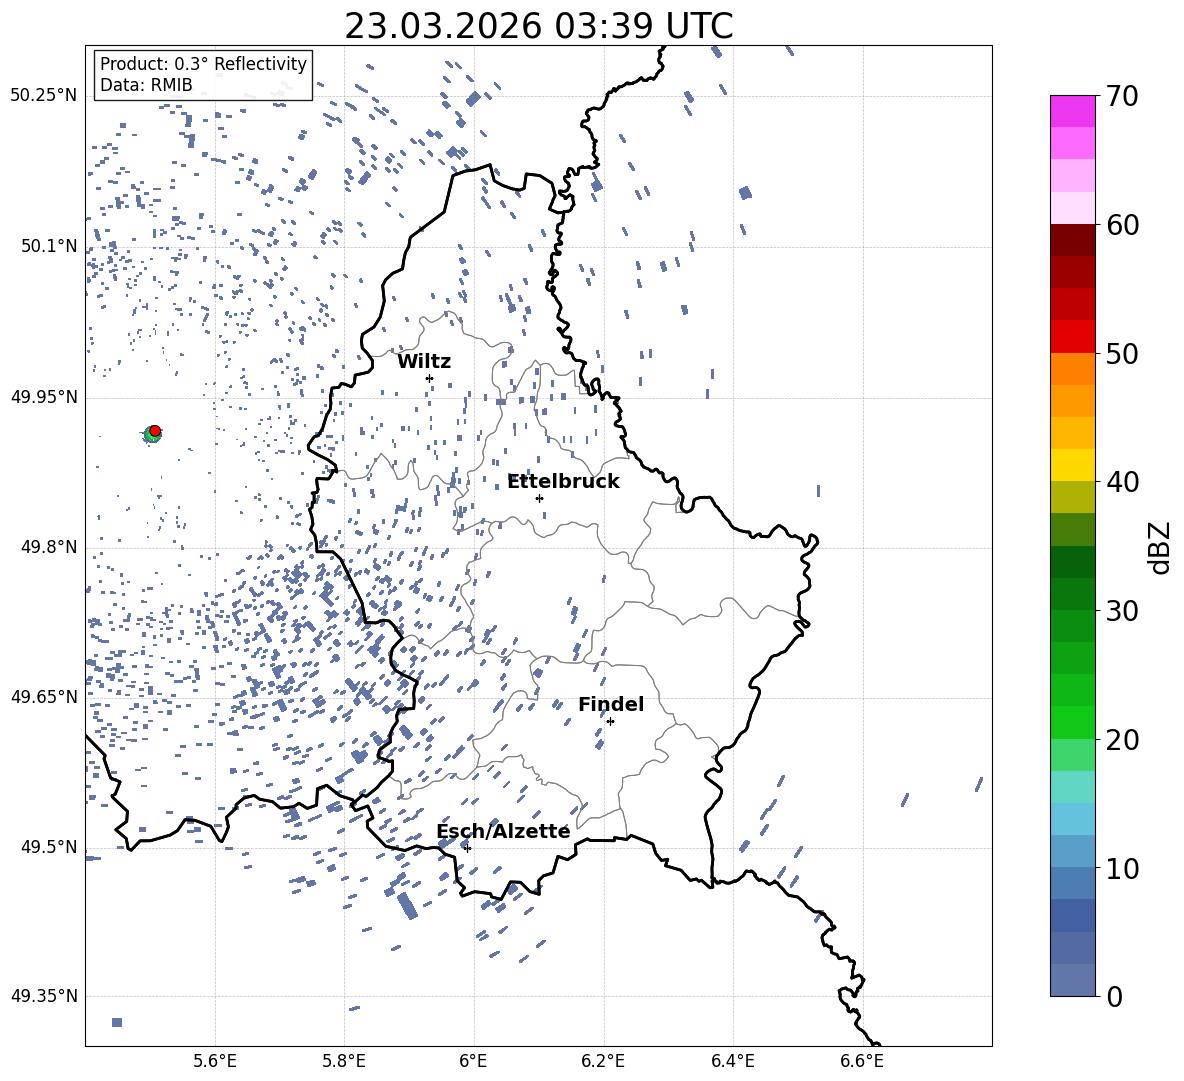The height and width of the screenshot is (1081, 1184).
Task: Click the 6°E longitude label
Action: click(473, 1062)
